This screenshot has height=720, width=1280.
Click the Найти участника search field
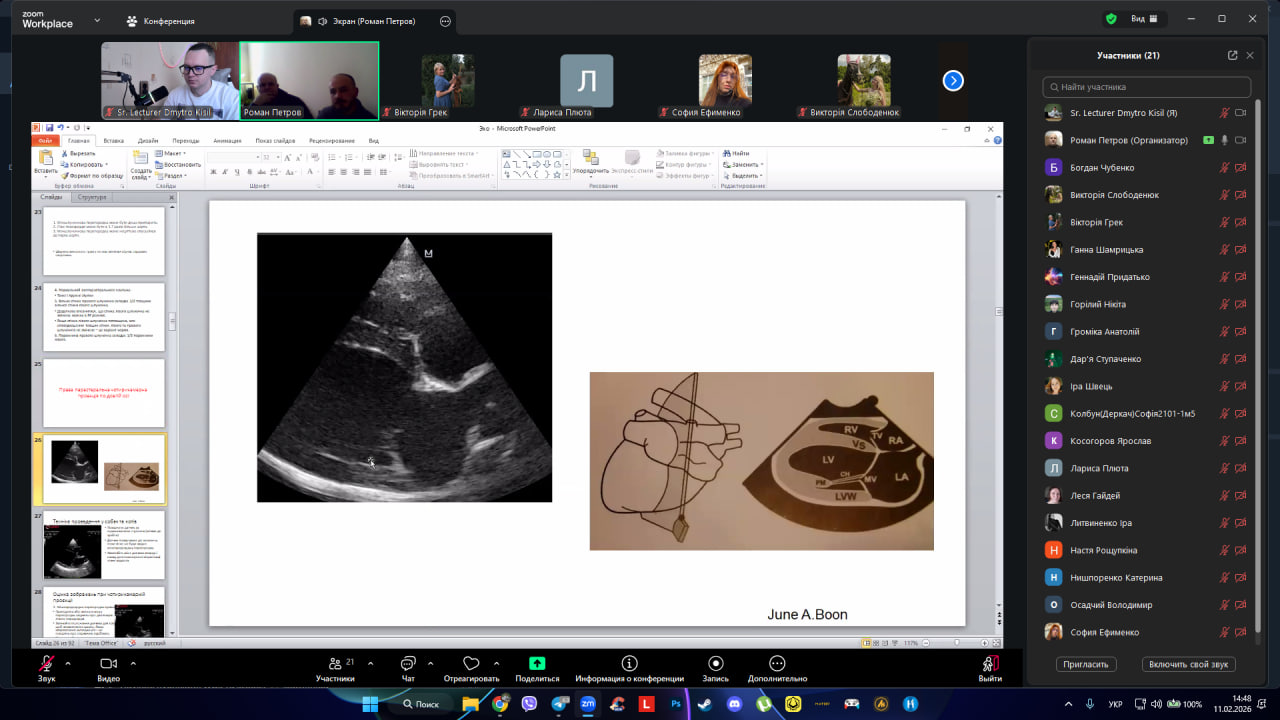point(1146,87)
